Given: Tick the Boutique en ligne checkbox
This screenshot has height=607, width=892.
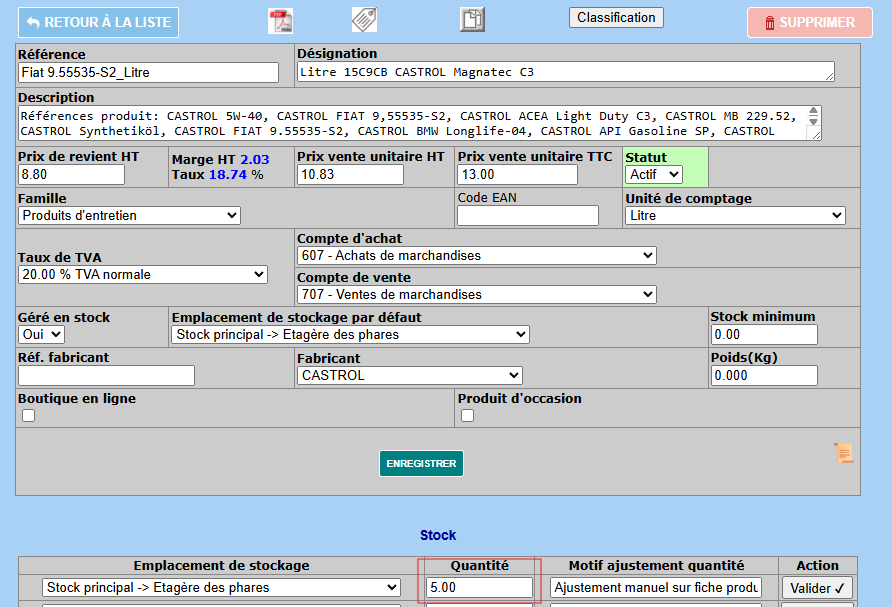Looking at the screenshot, I should (28, 416).
